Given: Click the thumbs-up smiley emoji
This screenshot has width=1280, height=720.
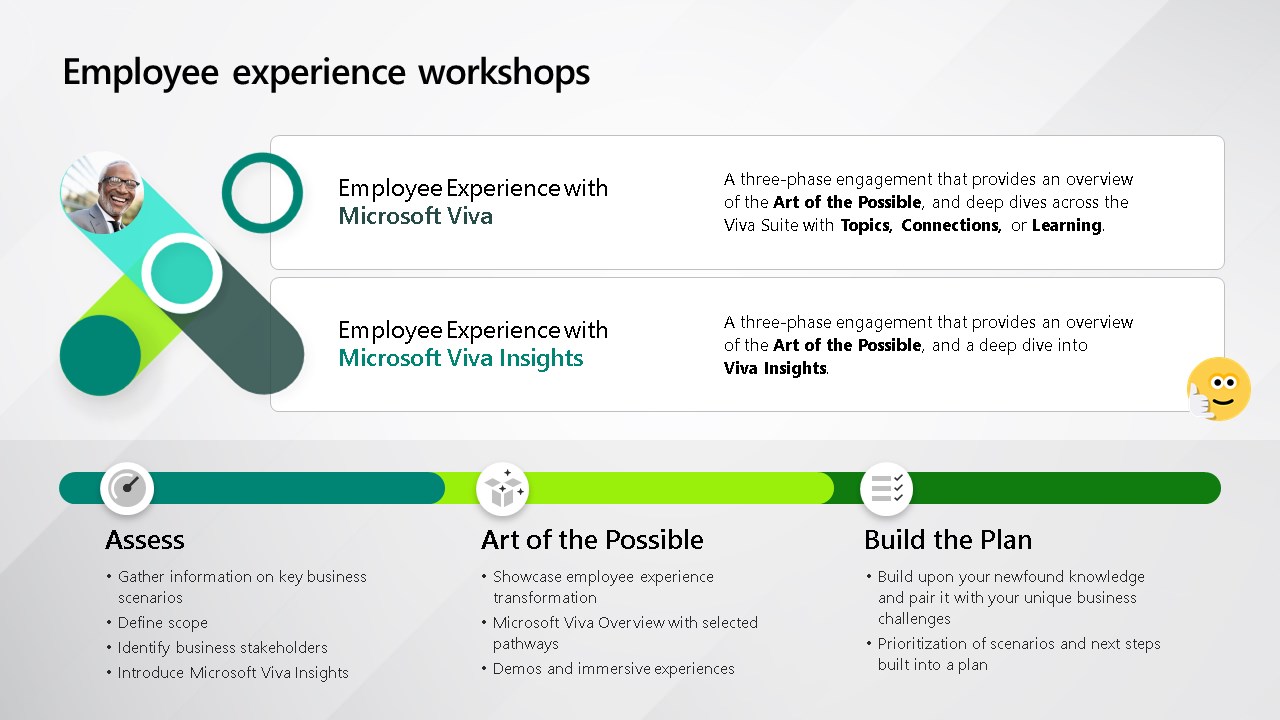Looking at the screenshot, I should click(1218, 389).
